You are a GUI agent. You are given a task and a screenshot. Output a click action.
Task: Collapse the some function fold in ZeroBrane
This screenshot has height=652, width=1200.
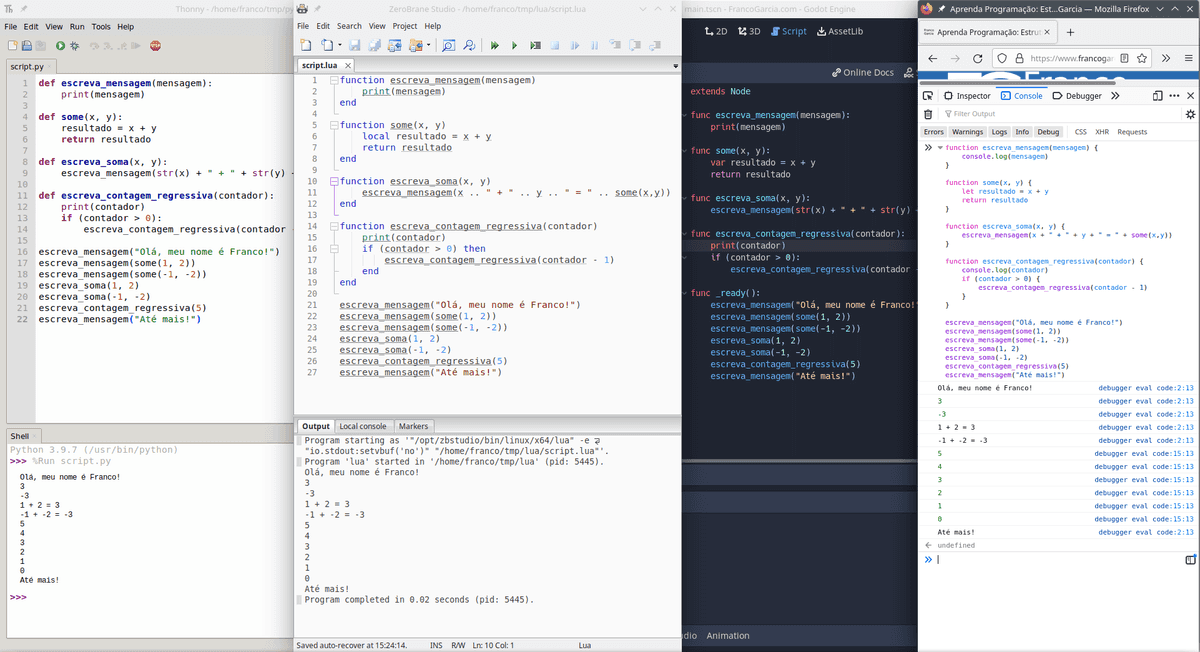click(x=334, y=125)
